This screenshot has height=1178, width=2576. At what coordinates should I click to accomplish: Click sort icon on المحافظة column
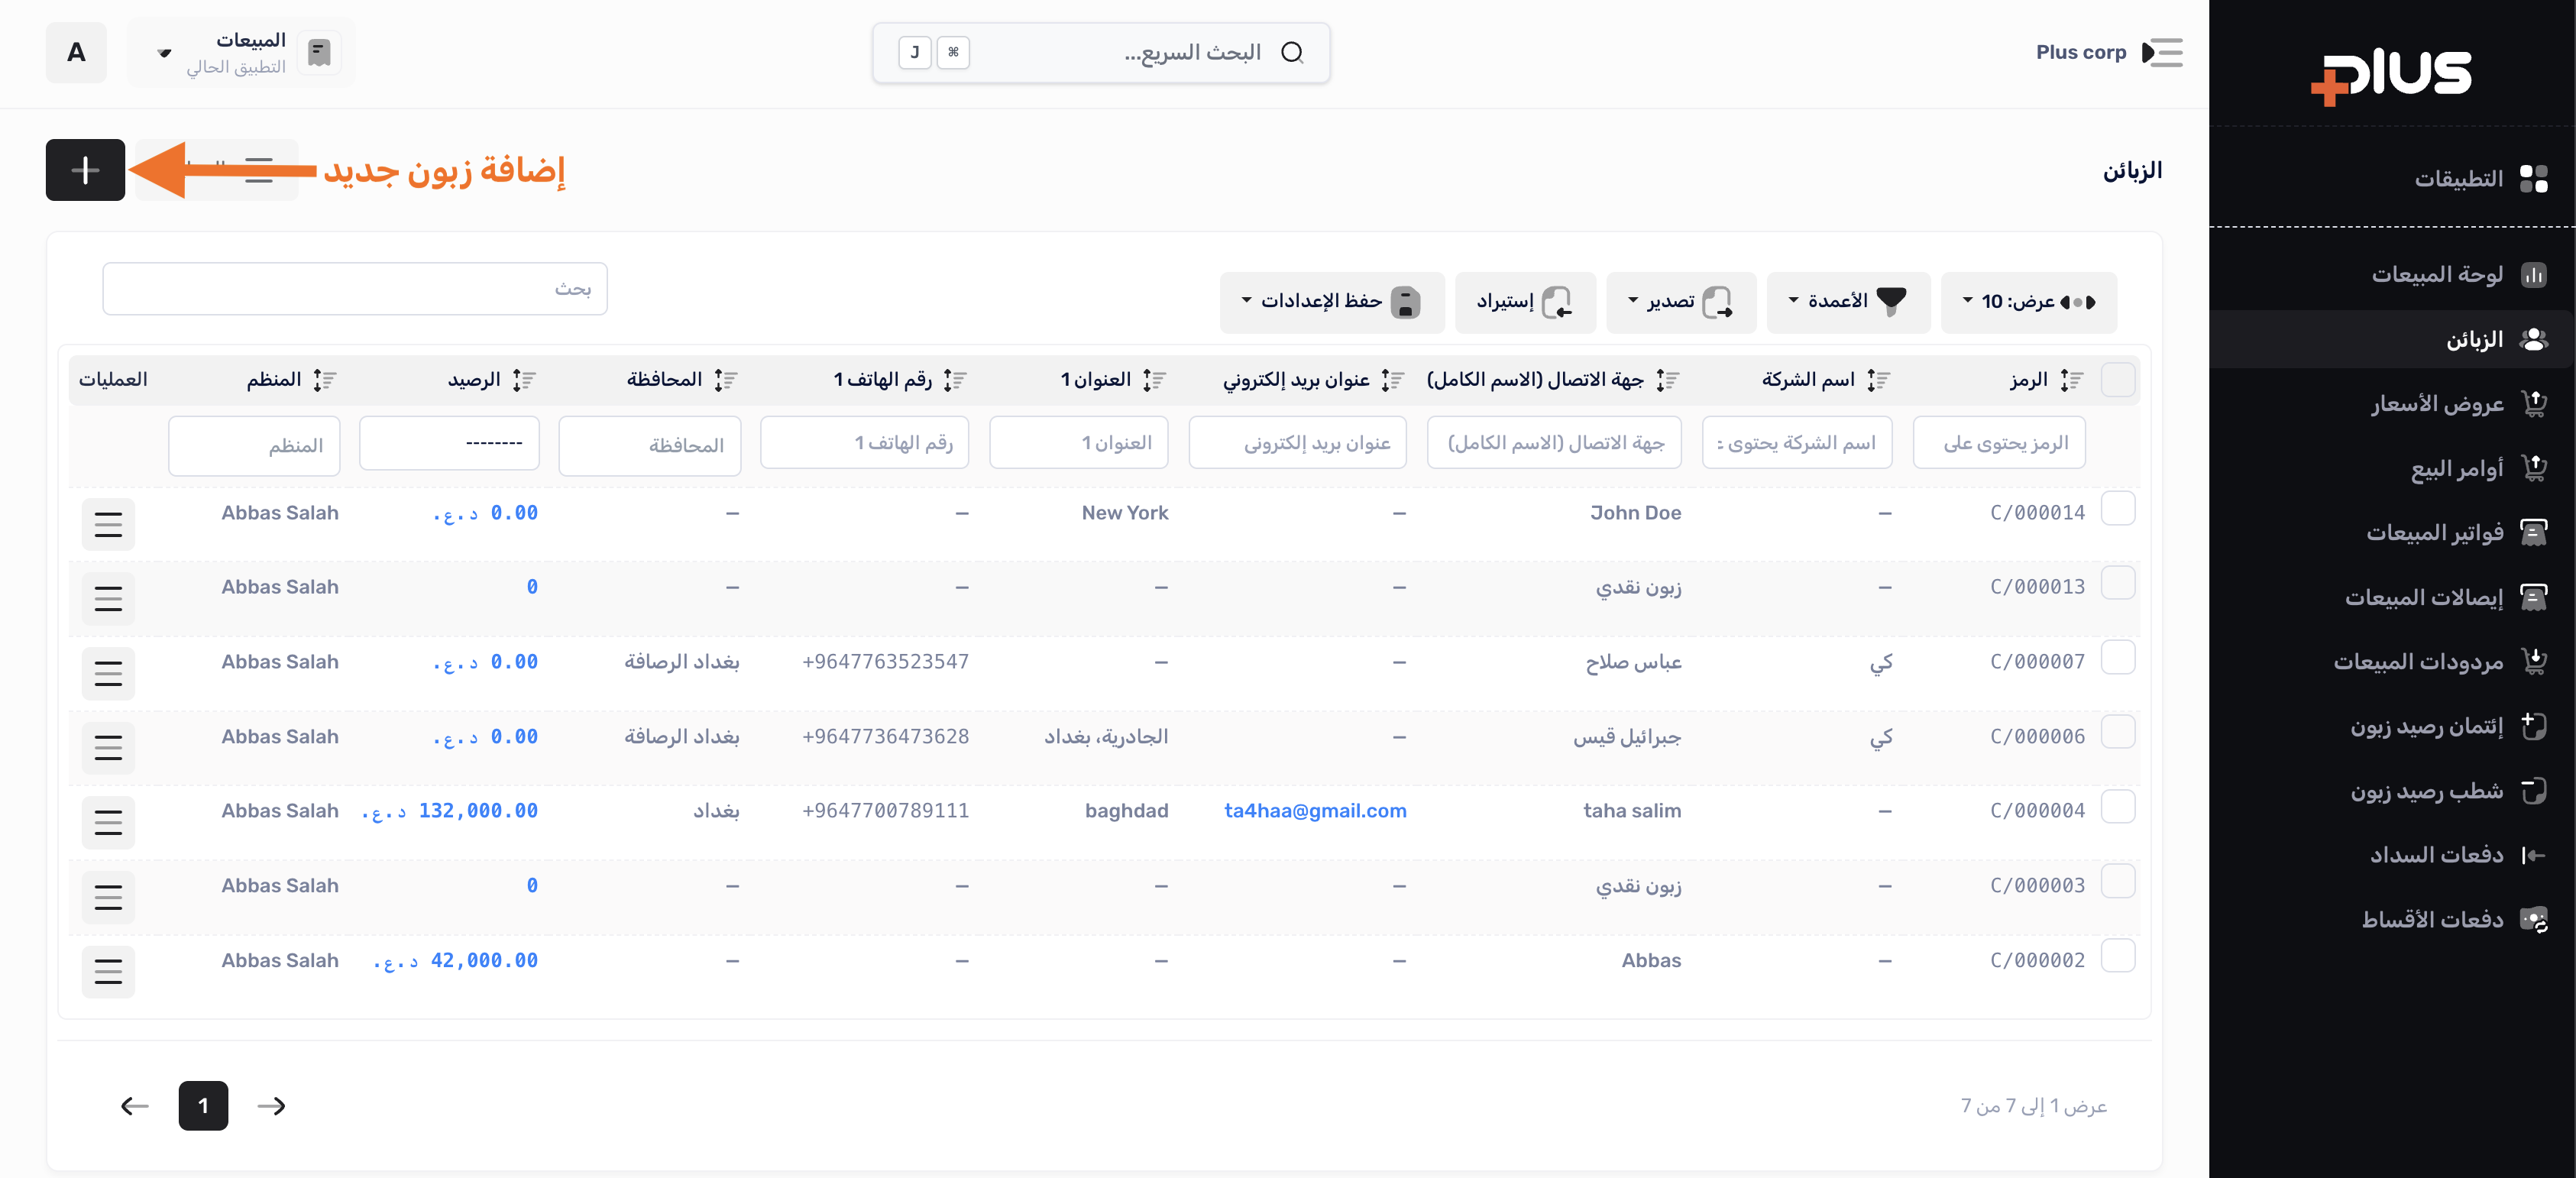click(x=726, y=380)
